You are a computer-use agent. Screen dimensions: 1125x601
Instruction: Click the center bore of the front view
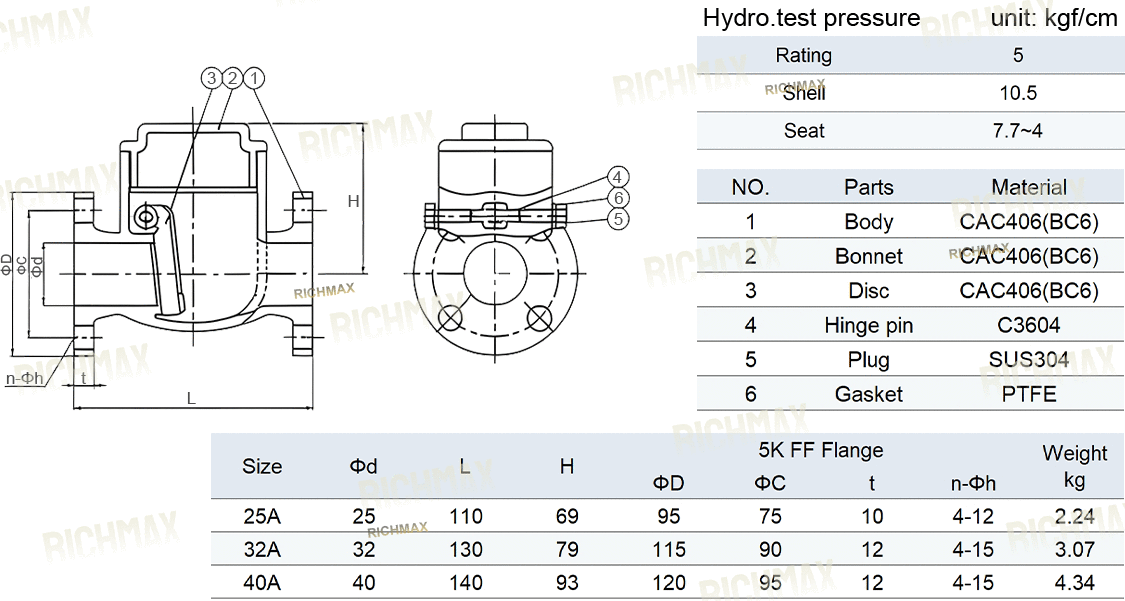pos(495,270)
